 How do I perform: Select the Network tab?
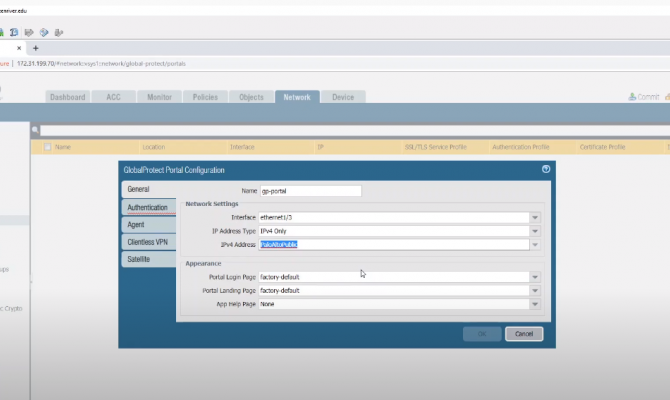point(297,97)
